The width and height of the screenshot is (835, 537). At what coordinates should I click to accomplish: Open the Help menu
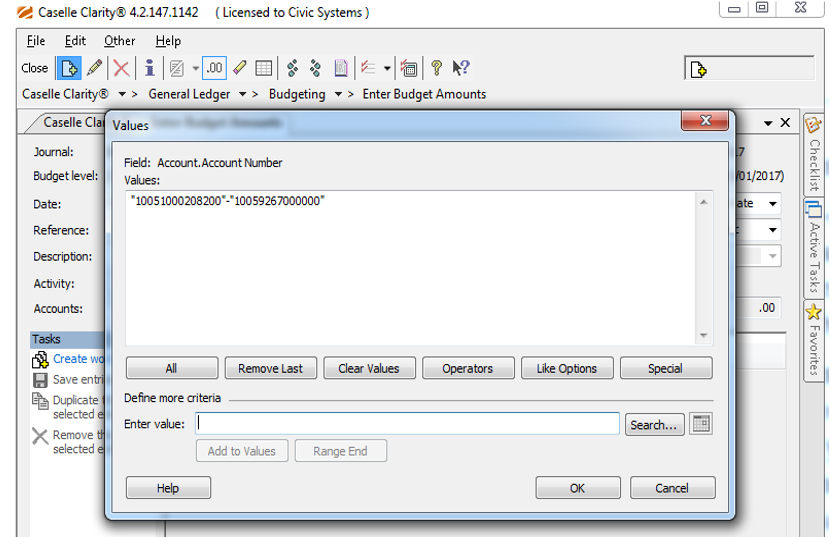[168, 41]
